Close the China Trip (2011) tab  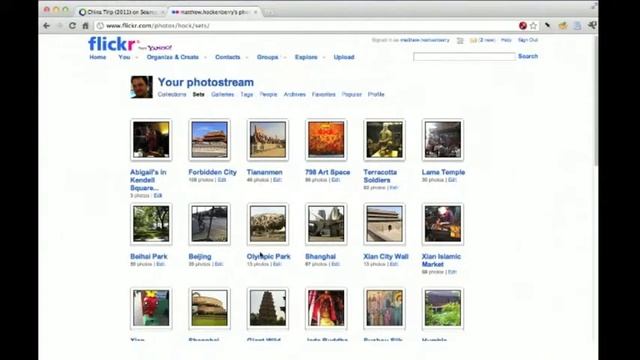pos(162,12)
